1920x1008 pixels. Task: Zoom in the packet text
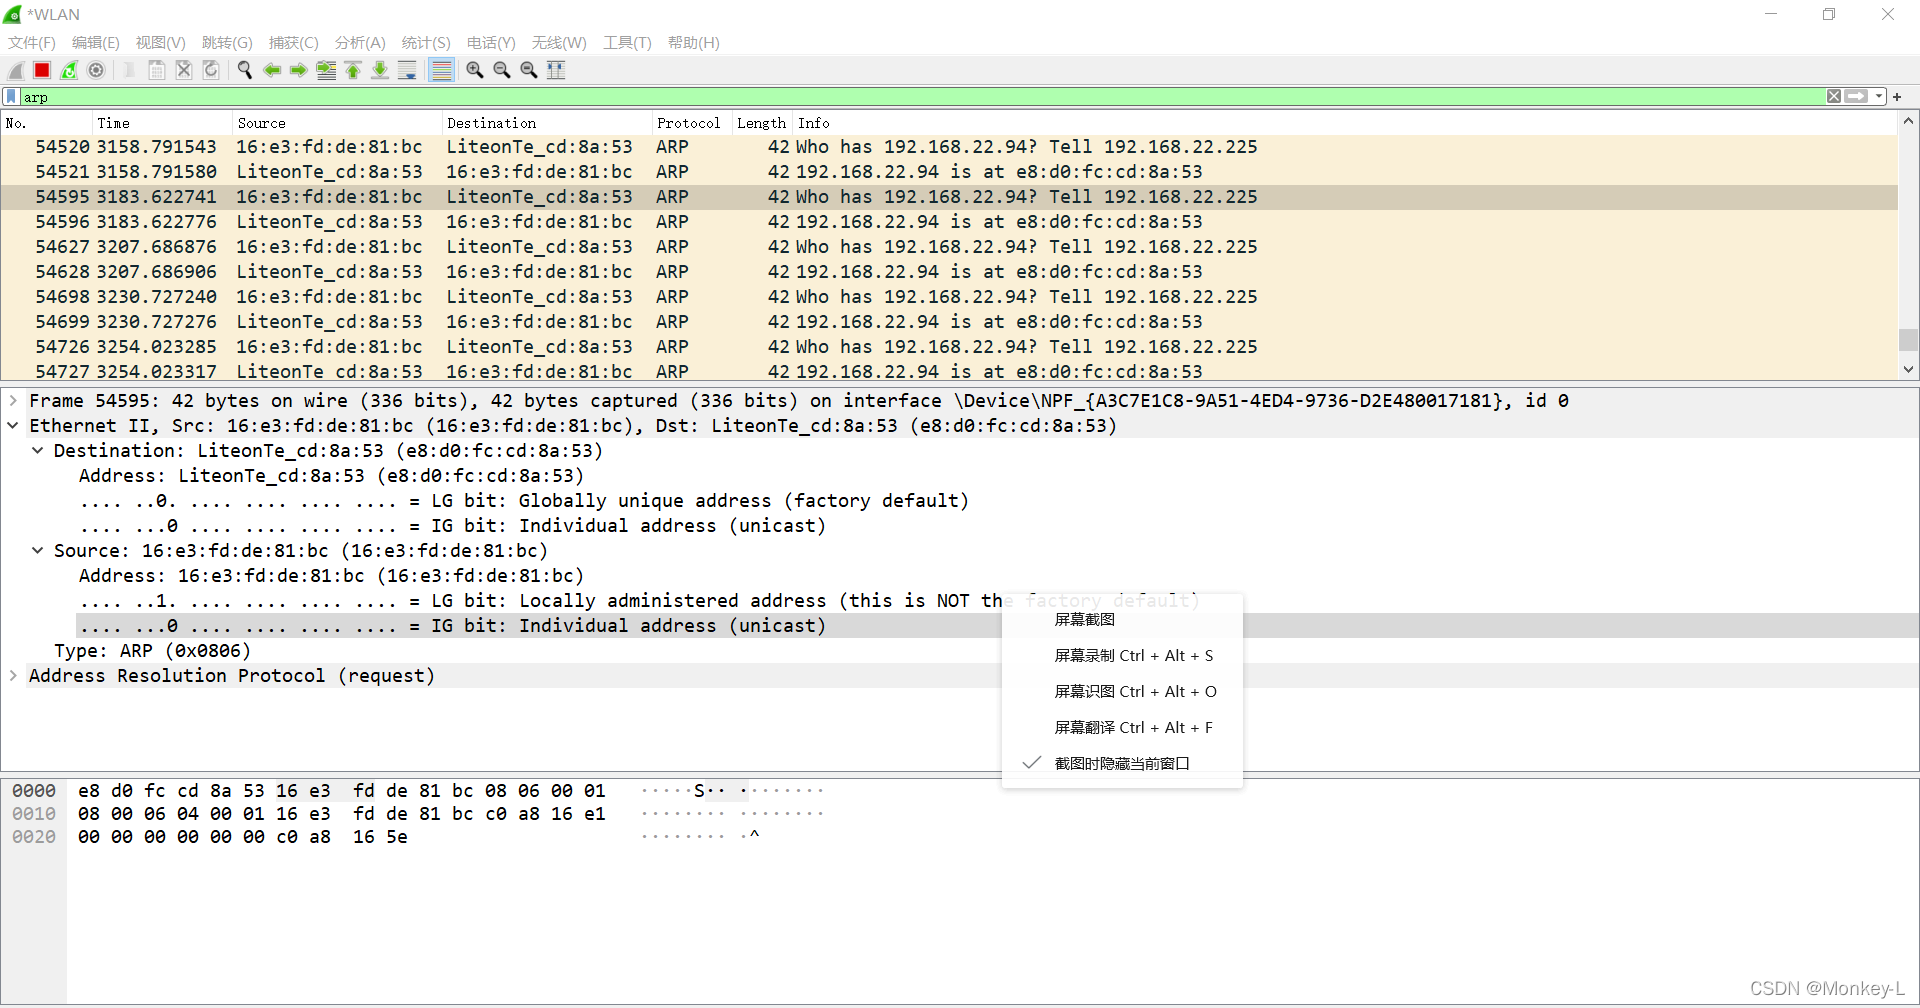click(475, 70)
